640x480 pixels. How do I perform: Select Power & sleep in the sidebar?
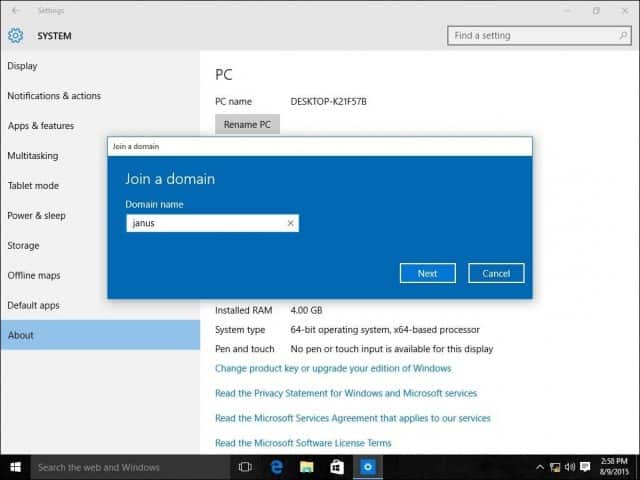(x=36, y=216)
